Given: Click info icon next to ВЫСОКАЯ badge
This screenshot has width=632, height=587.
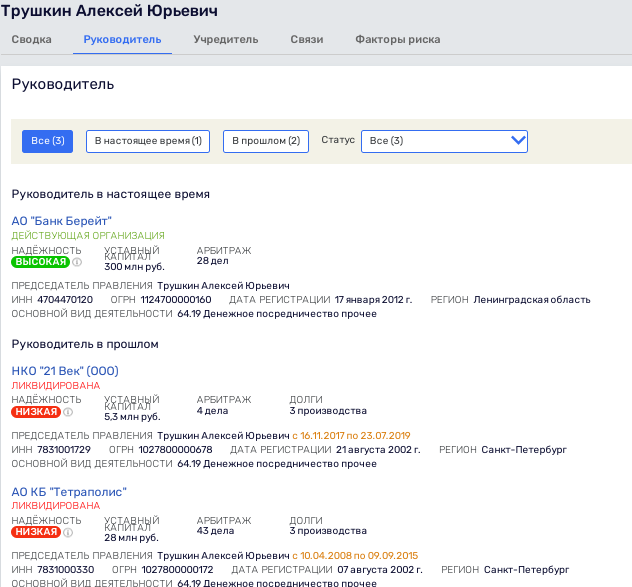Looking at the screenshot, I should click(x=77, y=262).
